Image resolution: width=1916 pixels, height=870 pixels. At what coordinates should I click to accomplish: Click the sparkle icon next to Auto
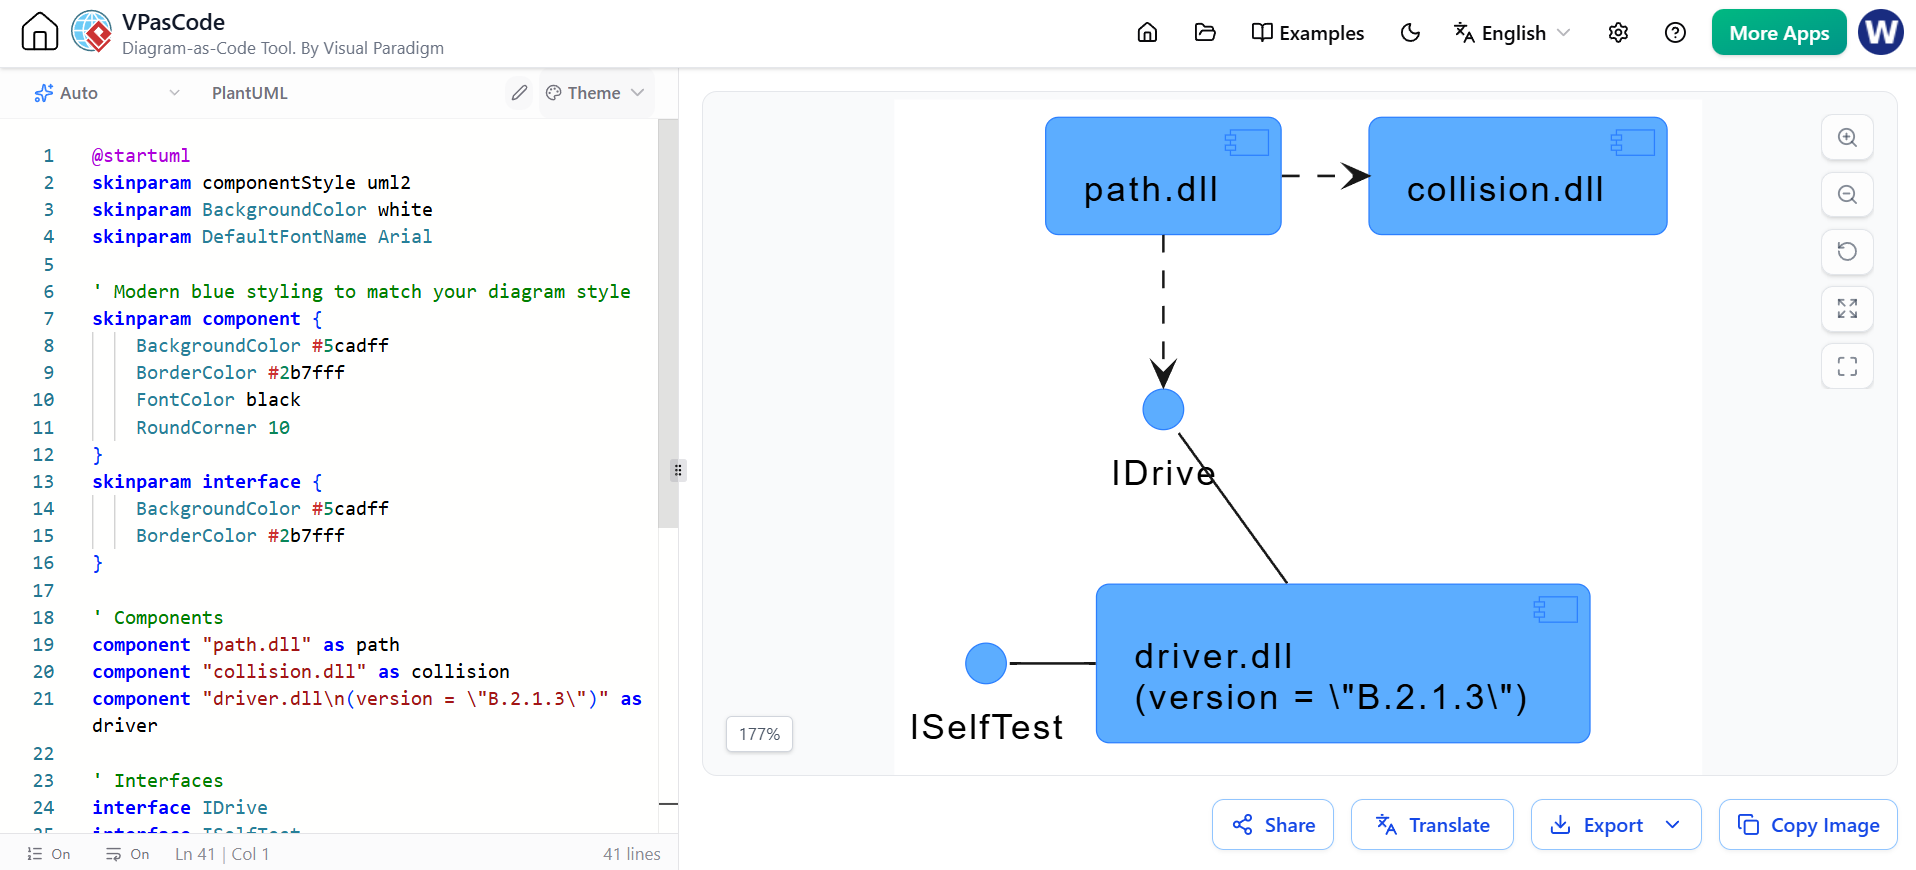click(43, 93)
